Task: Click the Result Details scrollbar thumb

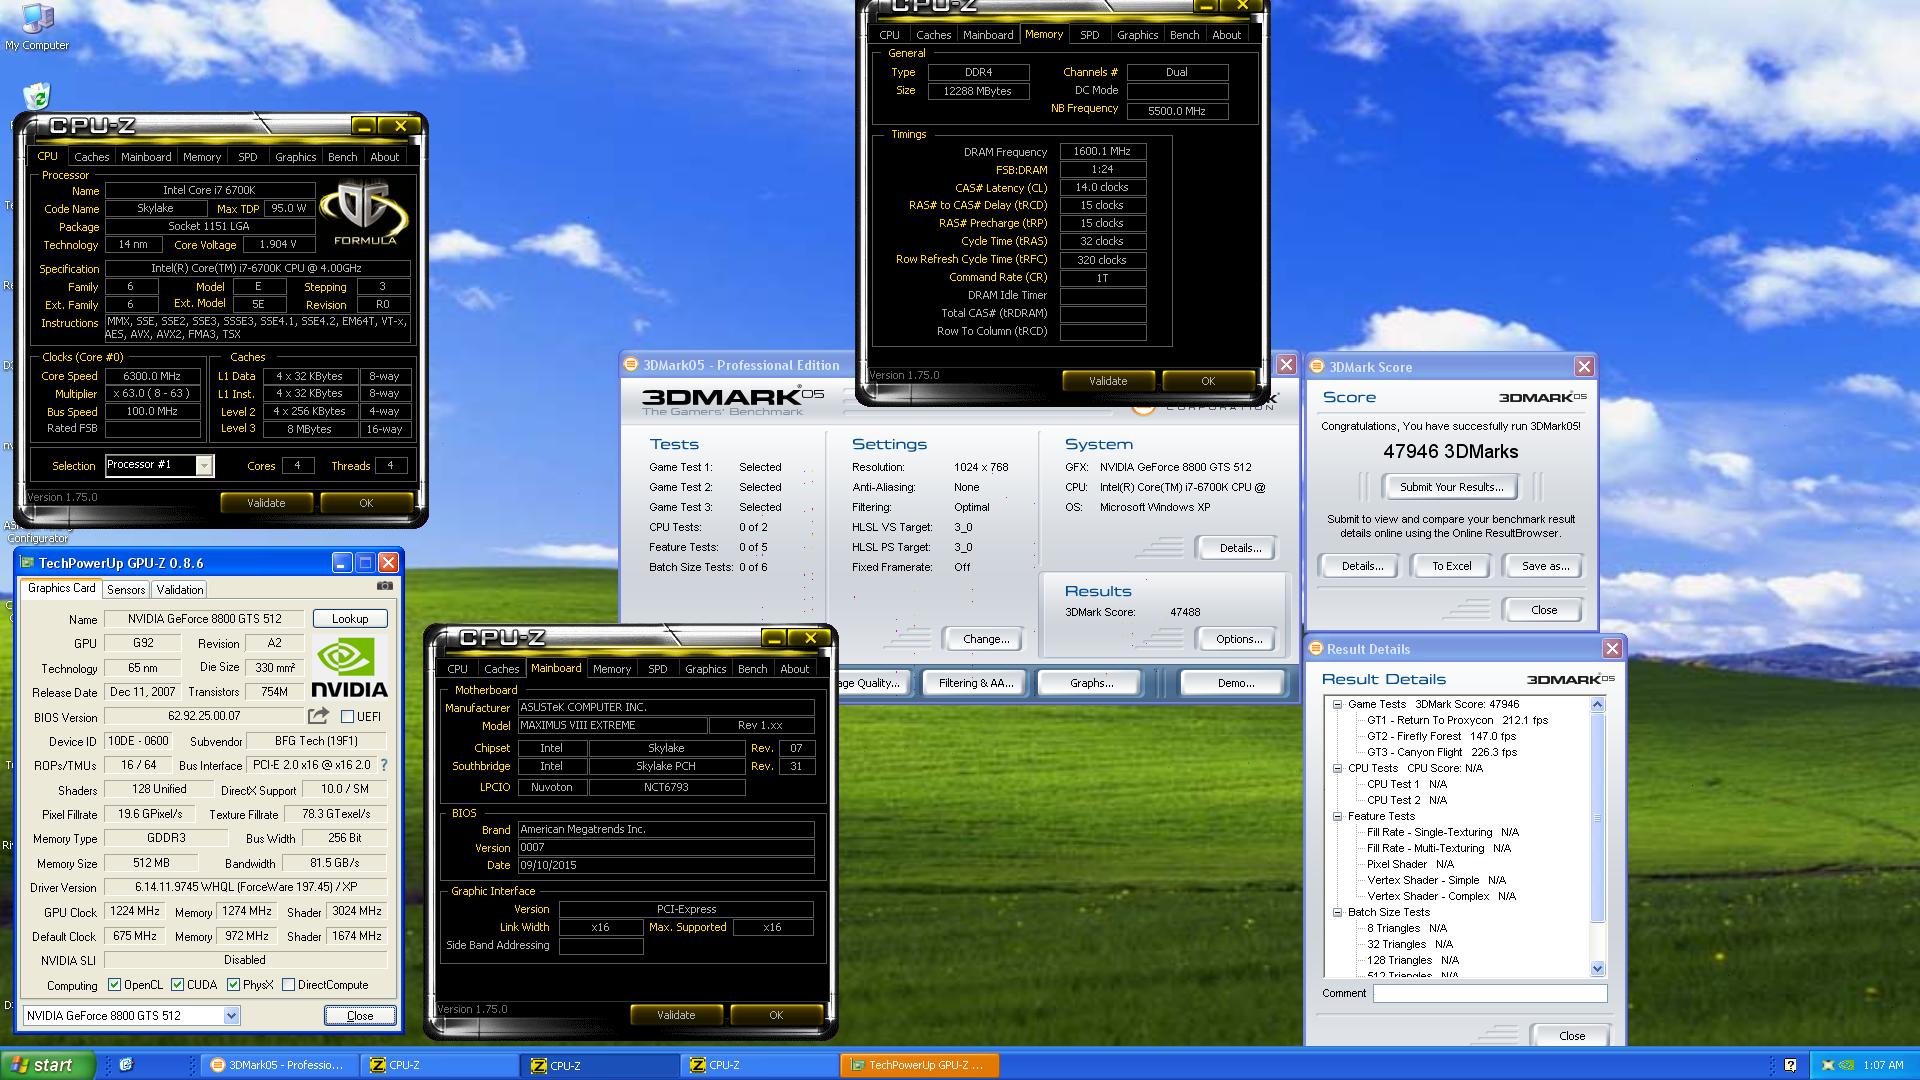Action: [x=1597, y=817]
